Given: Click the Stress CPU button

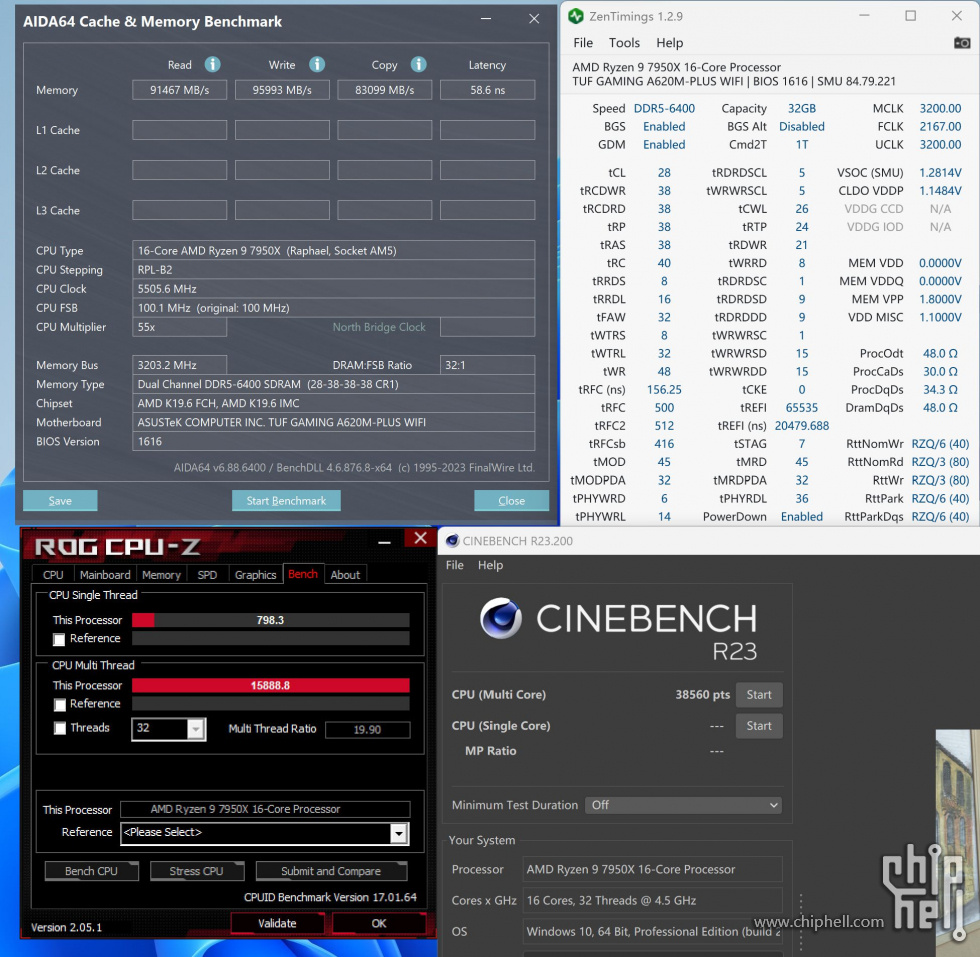Looking at the screenshot, I should click(196, 871).
